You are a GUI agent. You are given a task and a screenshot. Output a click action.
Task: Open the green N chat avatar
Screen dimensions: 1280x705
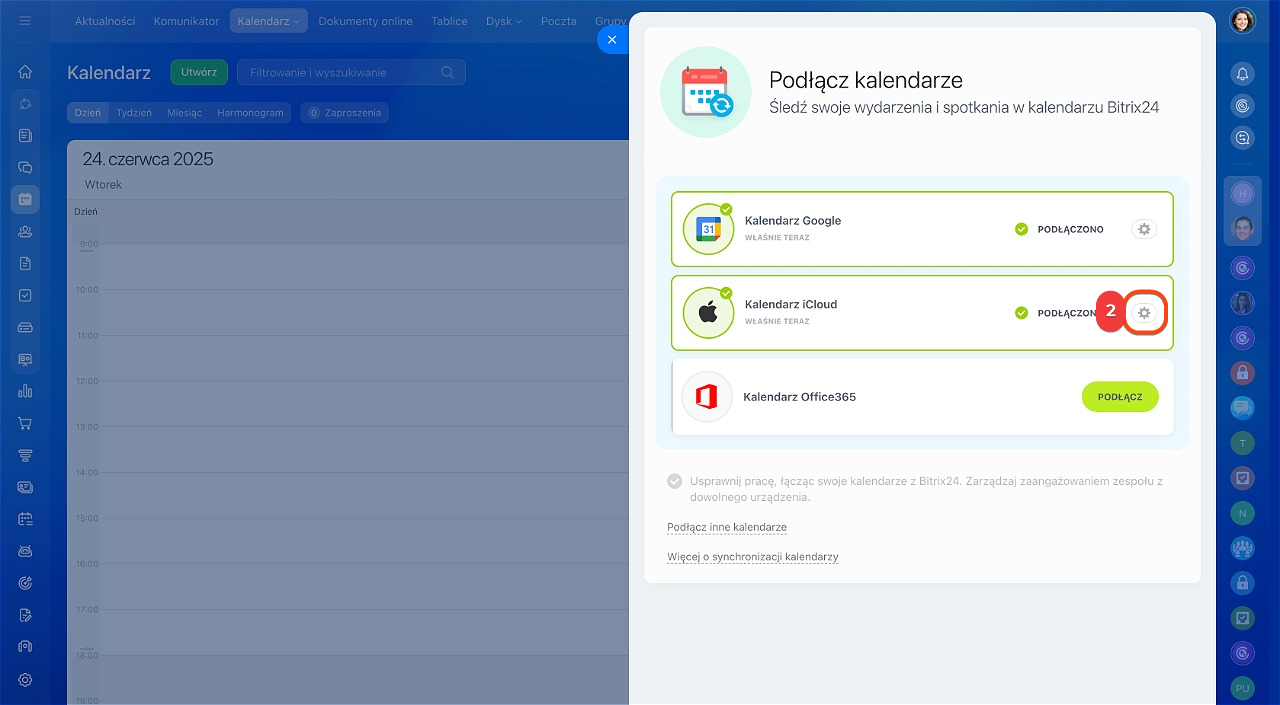coord(1242,513)
